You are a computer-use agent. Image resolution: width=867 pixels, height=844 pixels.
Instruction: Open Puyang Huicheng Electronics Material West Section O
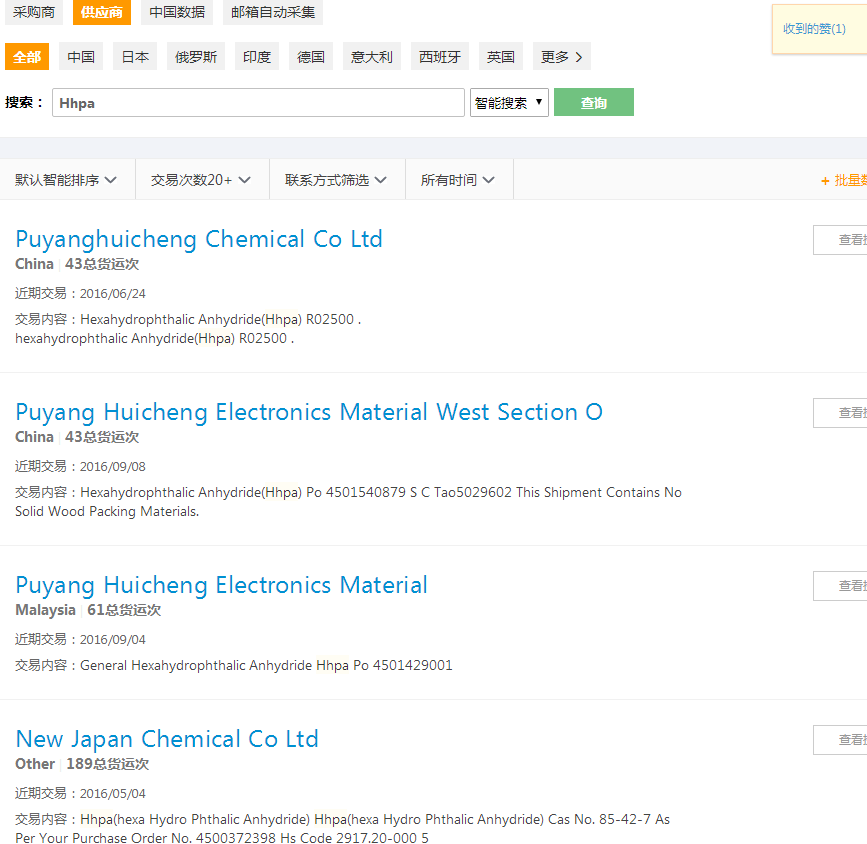coord(309,413)
